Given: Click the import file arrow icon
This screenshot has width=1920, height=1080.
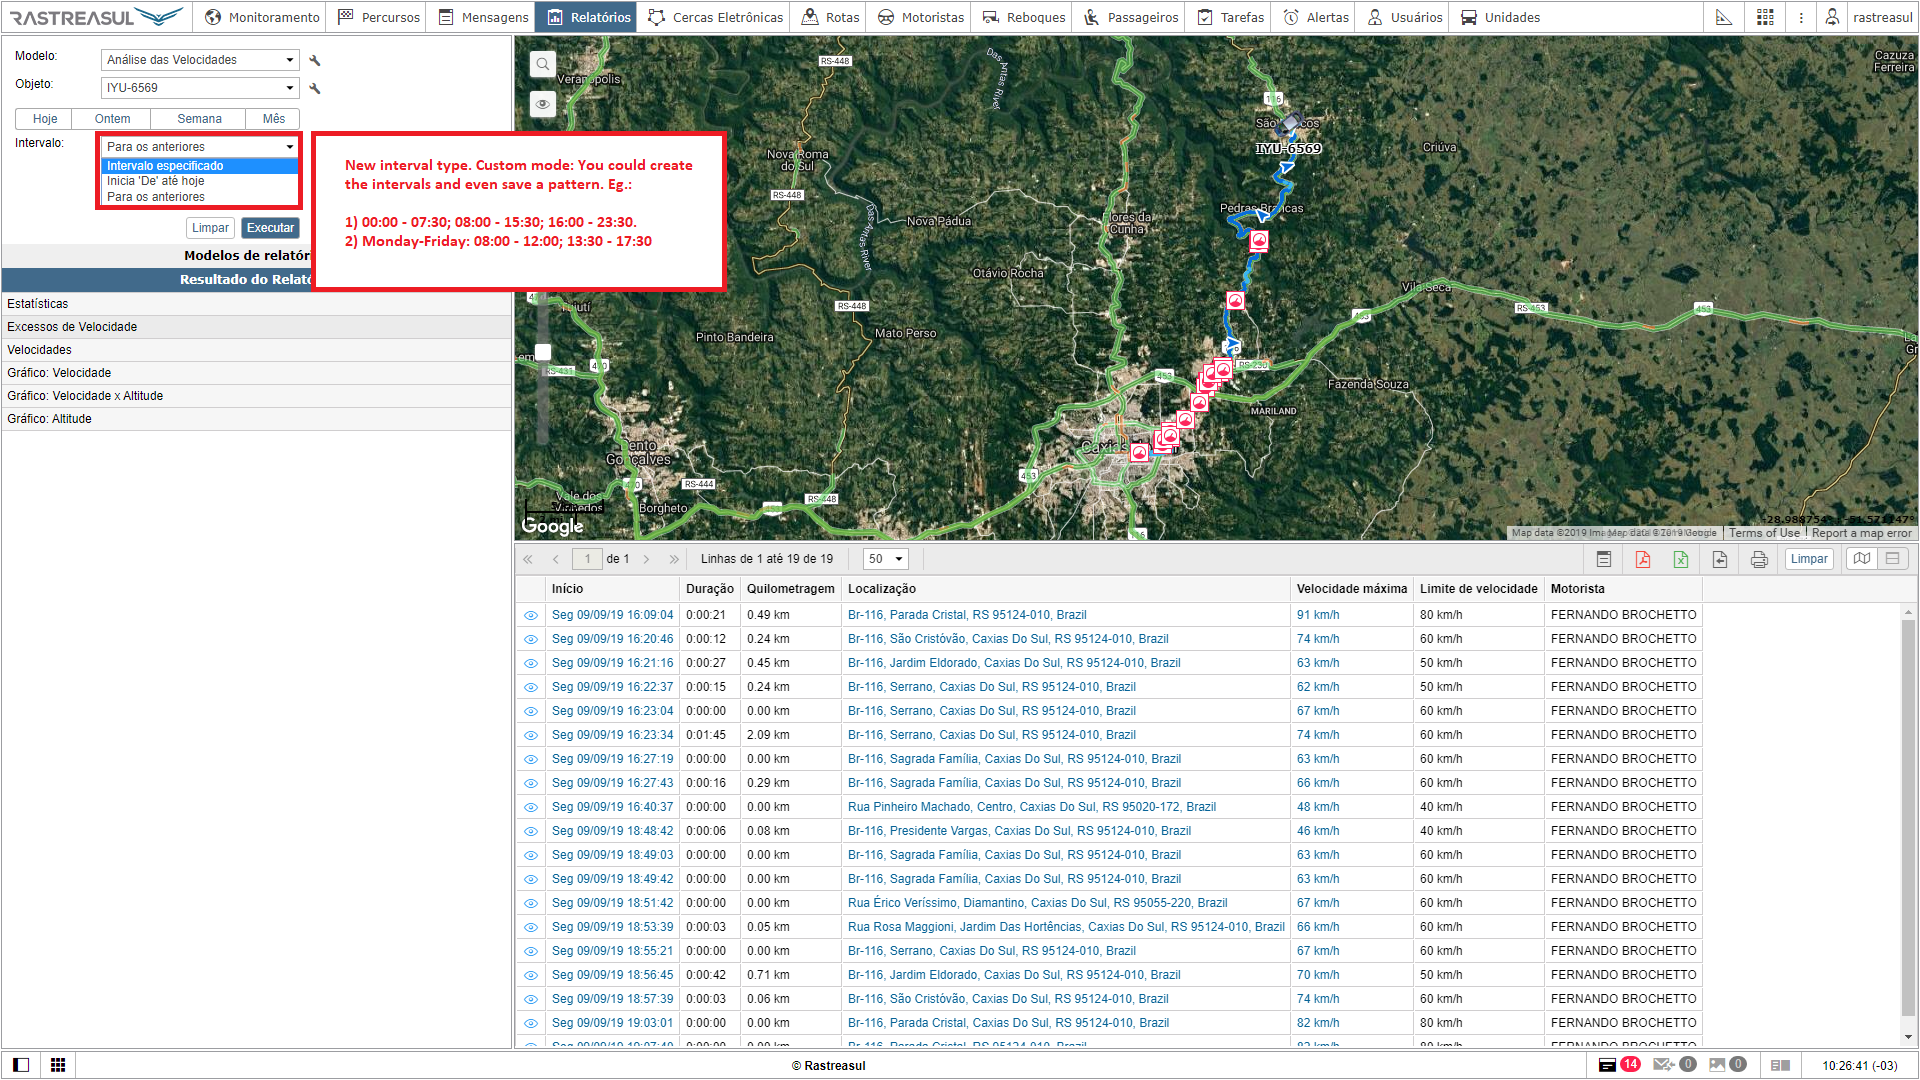Looking at the screenshot, I should (1720, 559).
